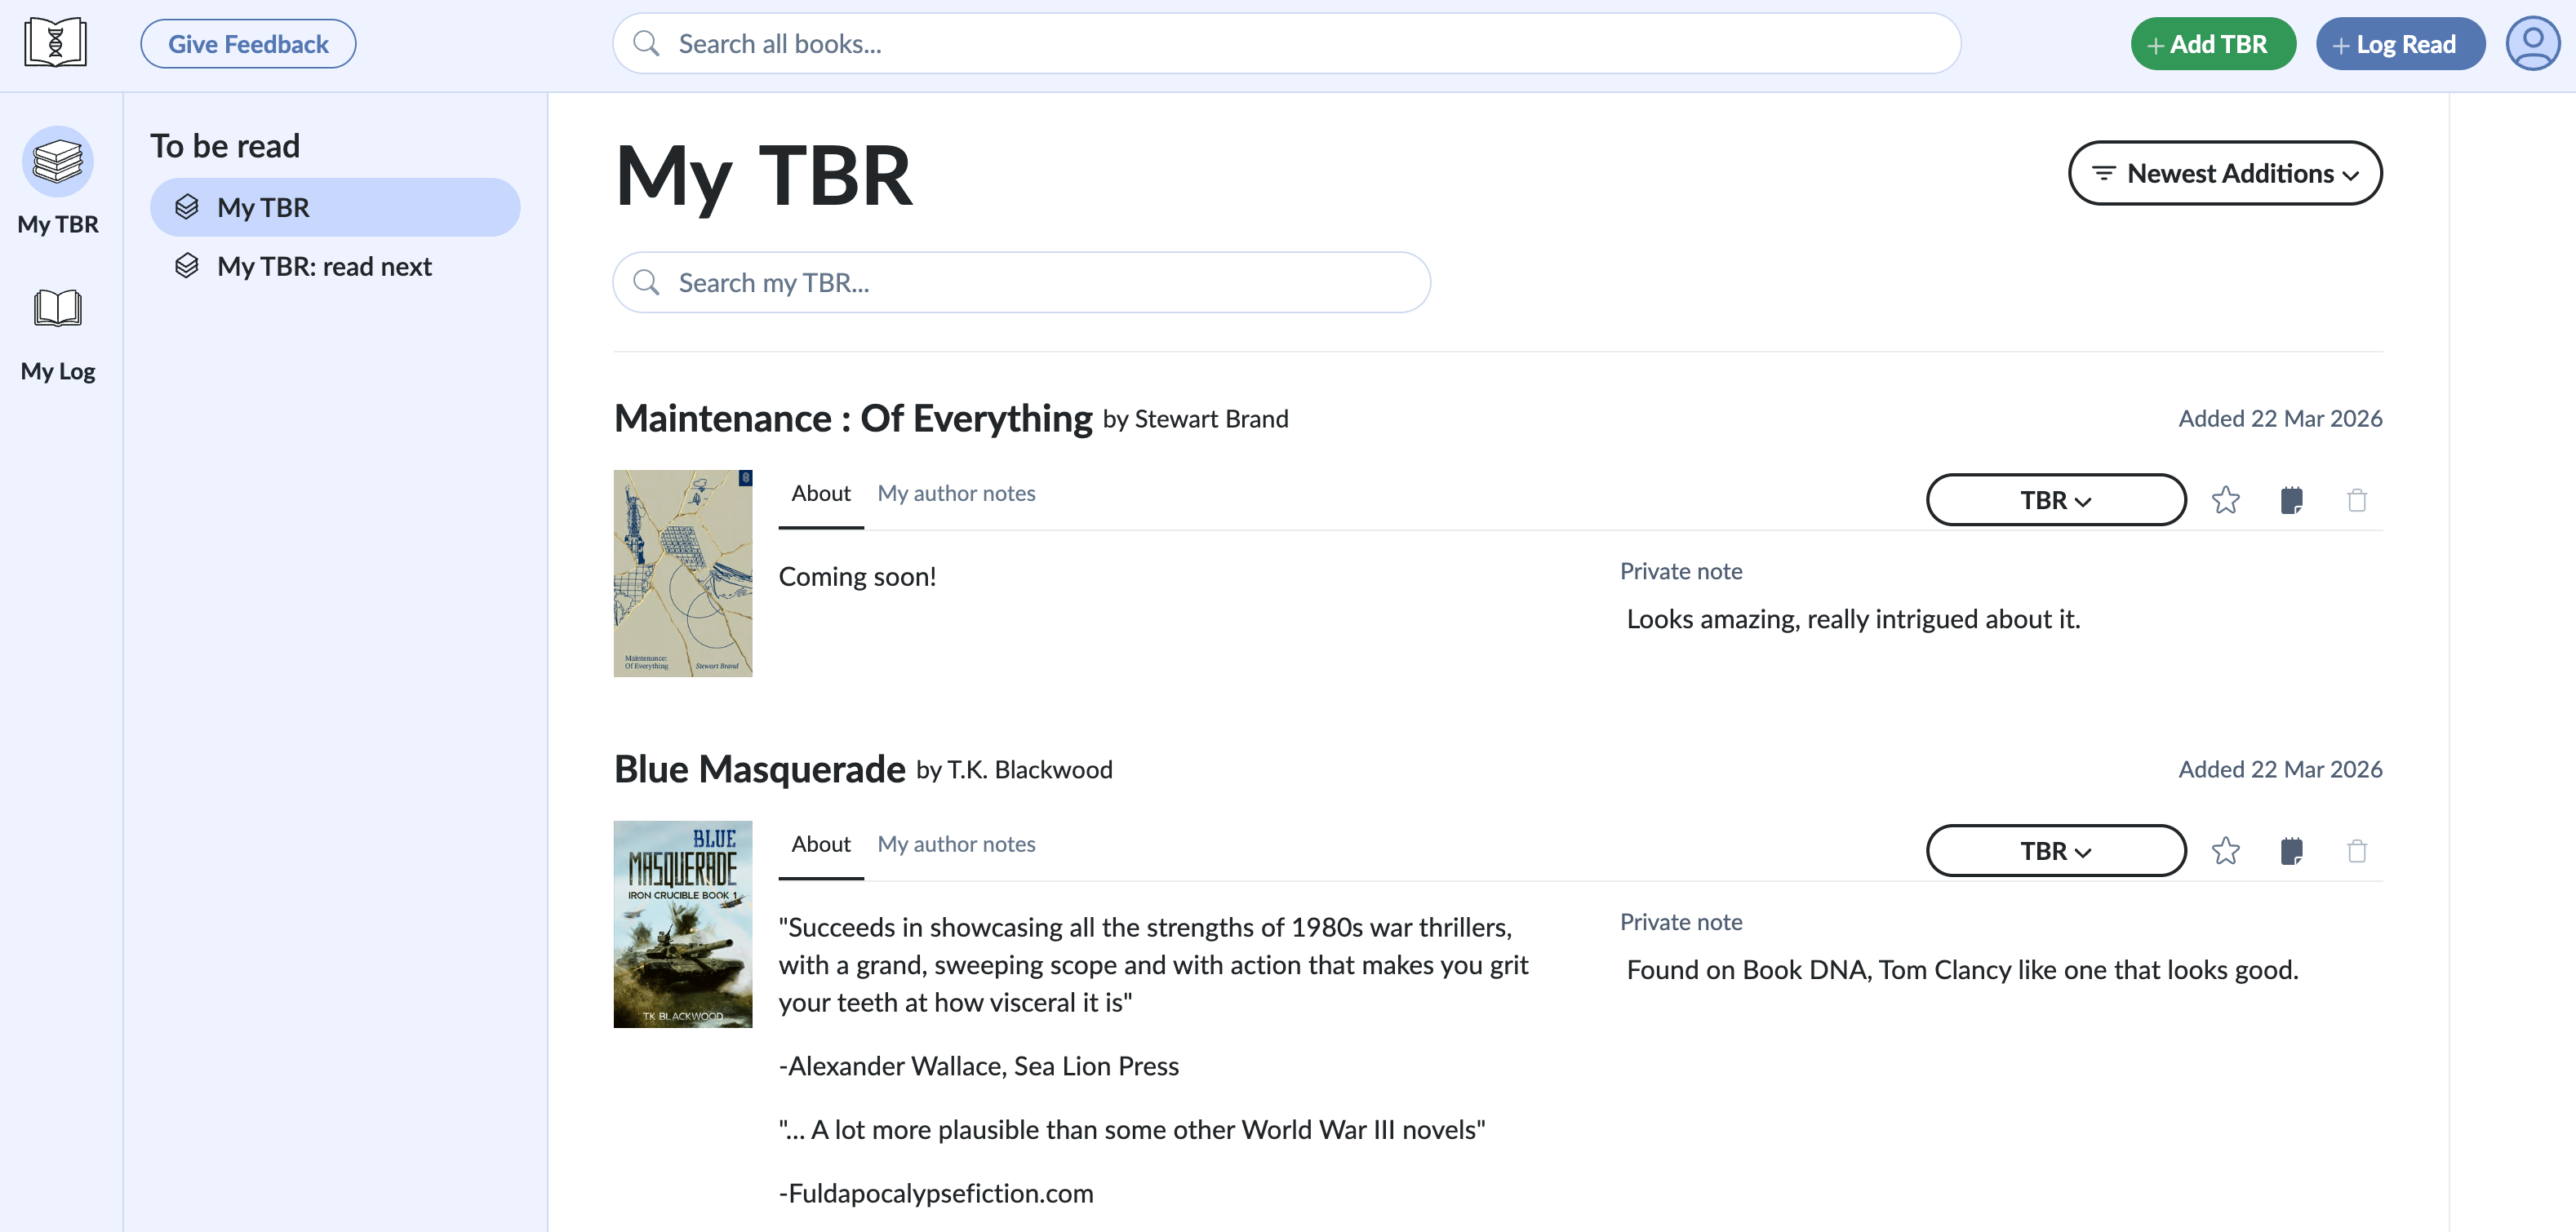This screenshot has width=2576, height=1232.
Task: Open TBR status dropdown for Maintenance book
Action: point(2055,500)
